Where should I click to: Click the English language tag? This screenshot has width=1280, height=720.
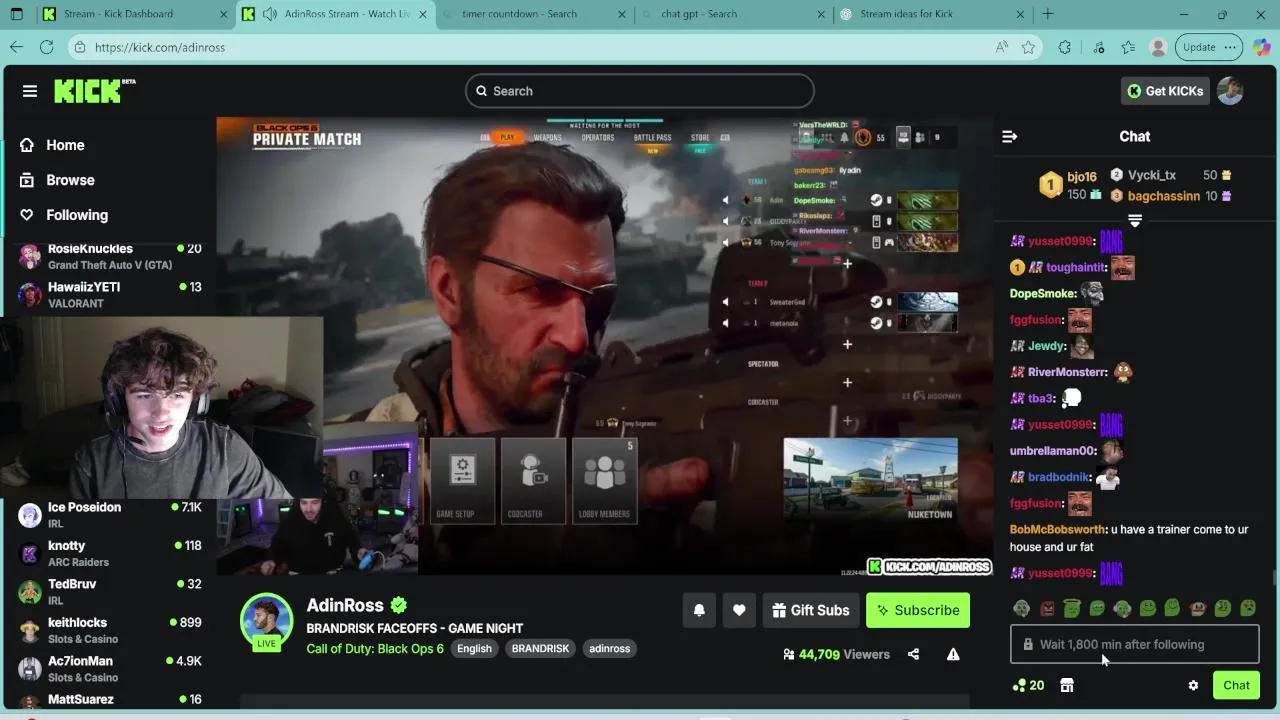474,648
